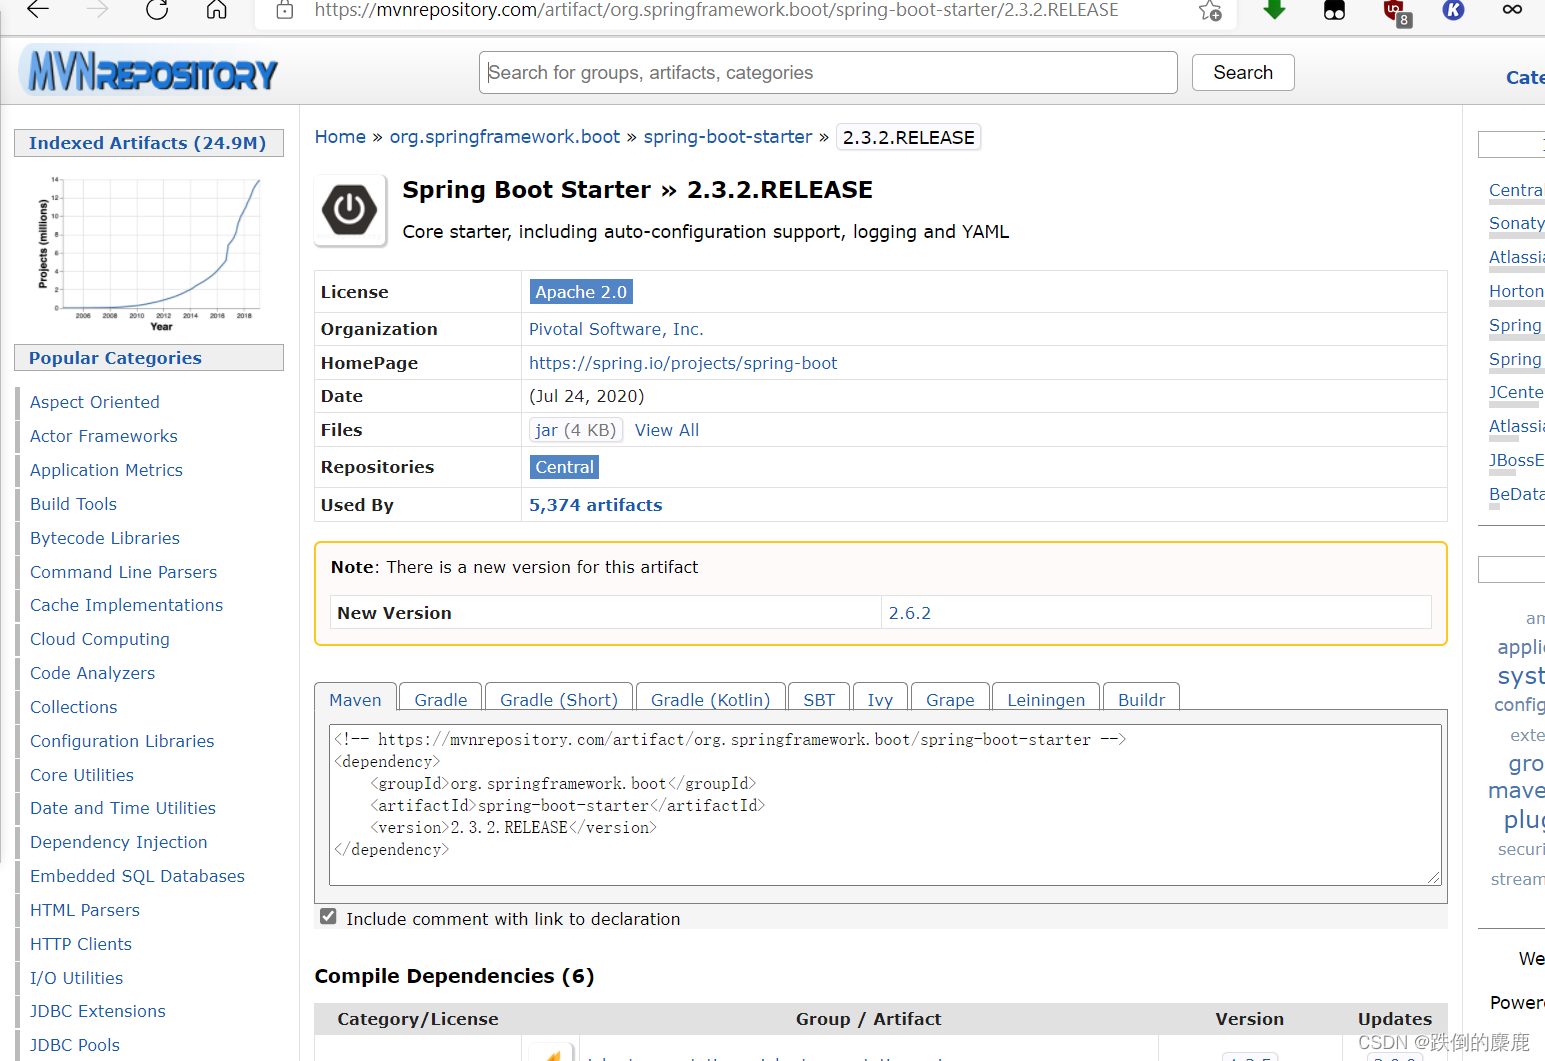Select the SBT tab

(x=819, y=699)
